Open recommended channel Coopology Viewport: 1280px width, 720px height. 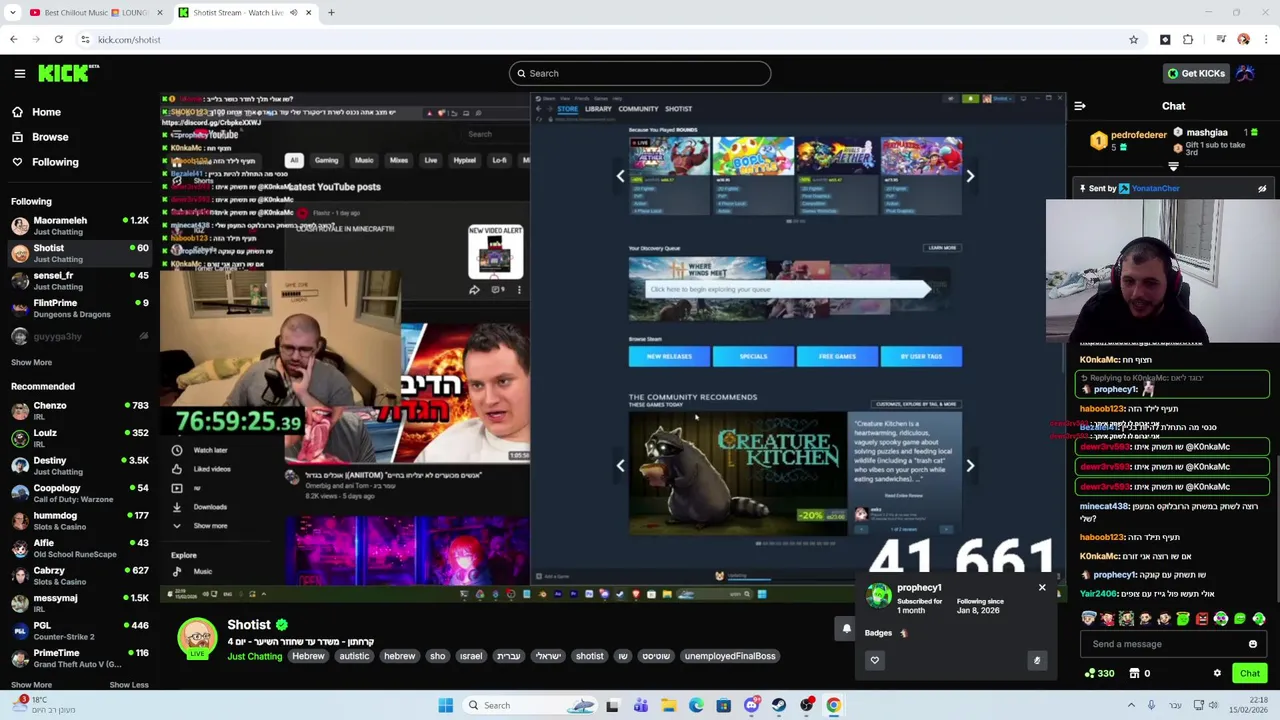(x=78, y=493)
